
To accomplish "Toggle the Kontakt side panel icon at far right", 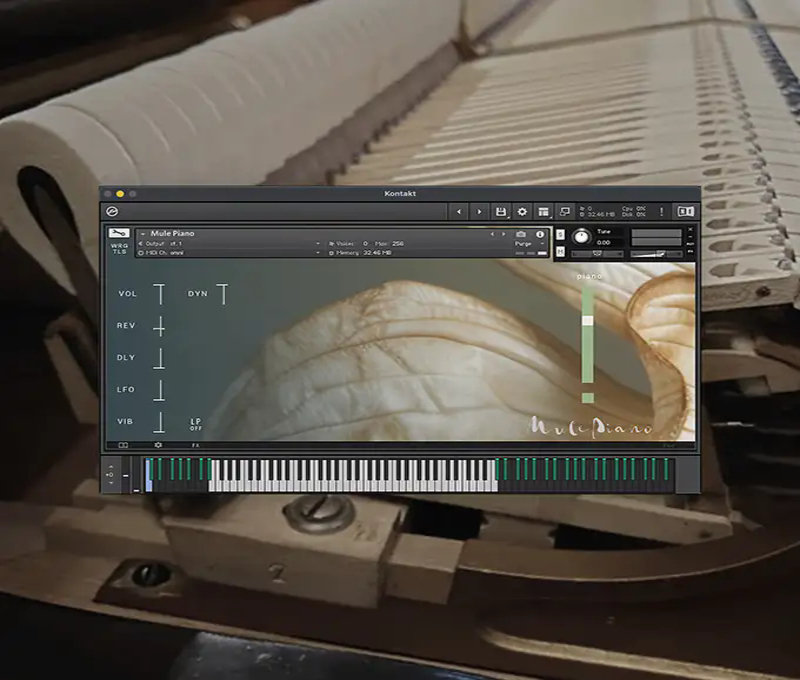I will pyautogui.click(x=685, y=212).
